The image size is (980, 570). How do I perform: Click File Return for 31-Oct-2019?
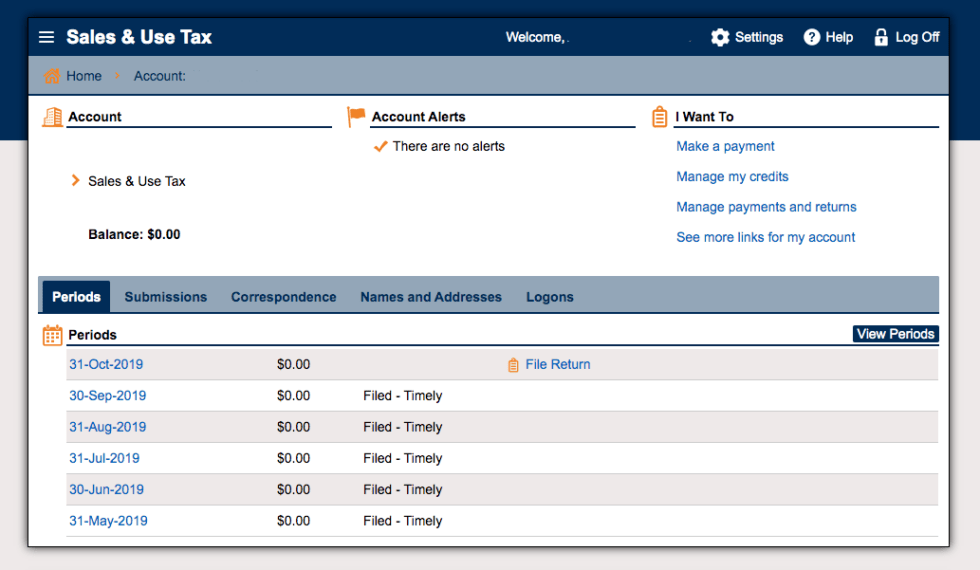point(557,365)
